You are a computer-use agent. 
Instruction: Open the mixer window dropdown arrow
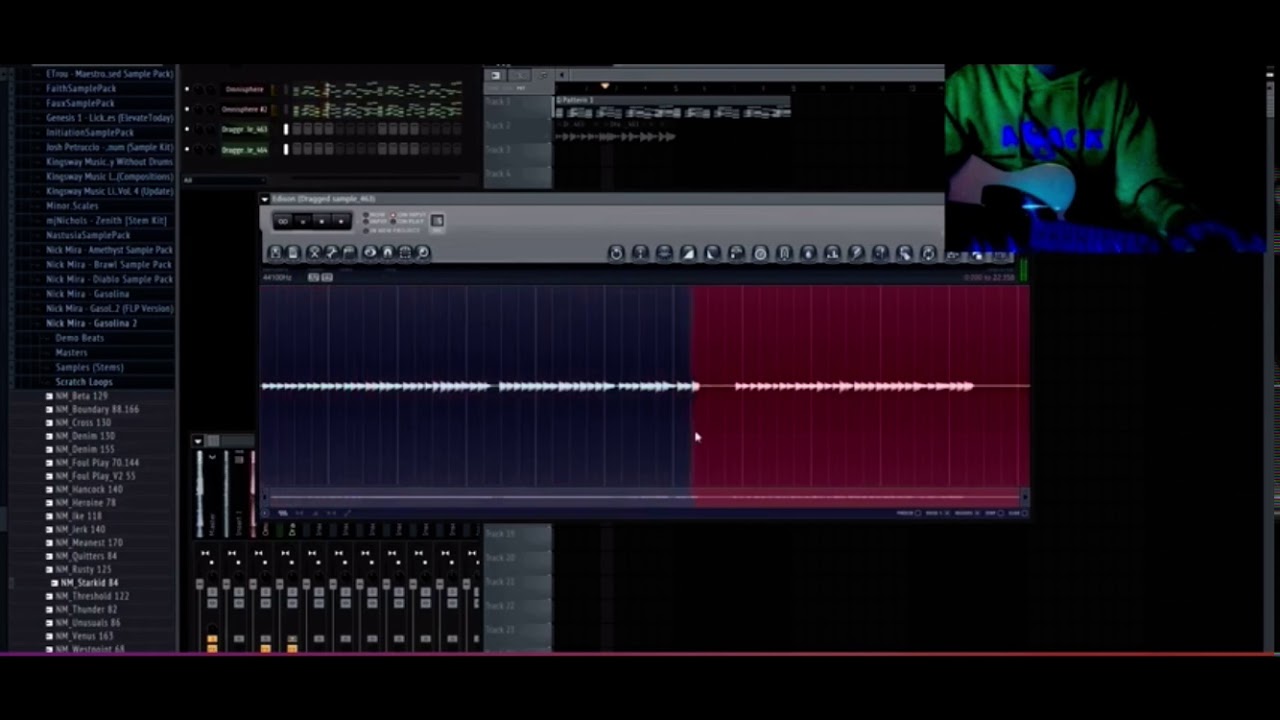click(198, 441)
